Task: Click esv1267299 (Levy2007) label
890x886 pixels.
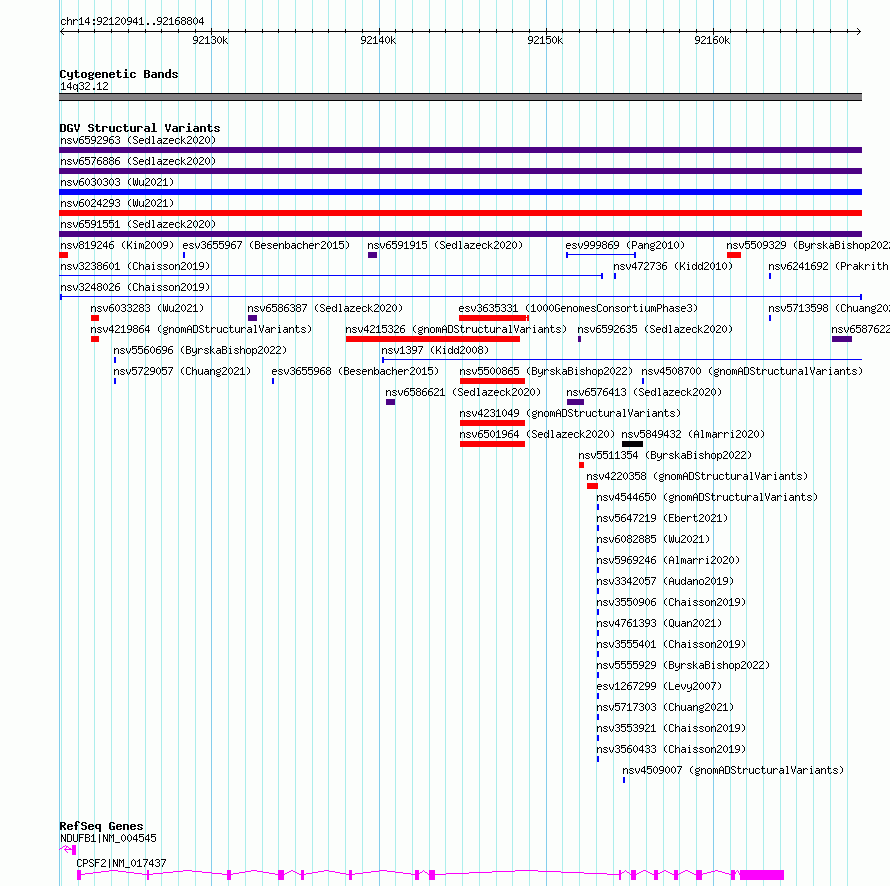Action: [660, 686]
